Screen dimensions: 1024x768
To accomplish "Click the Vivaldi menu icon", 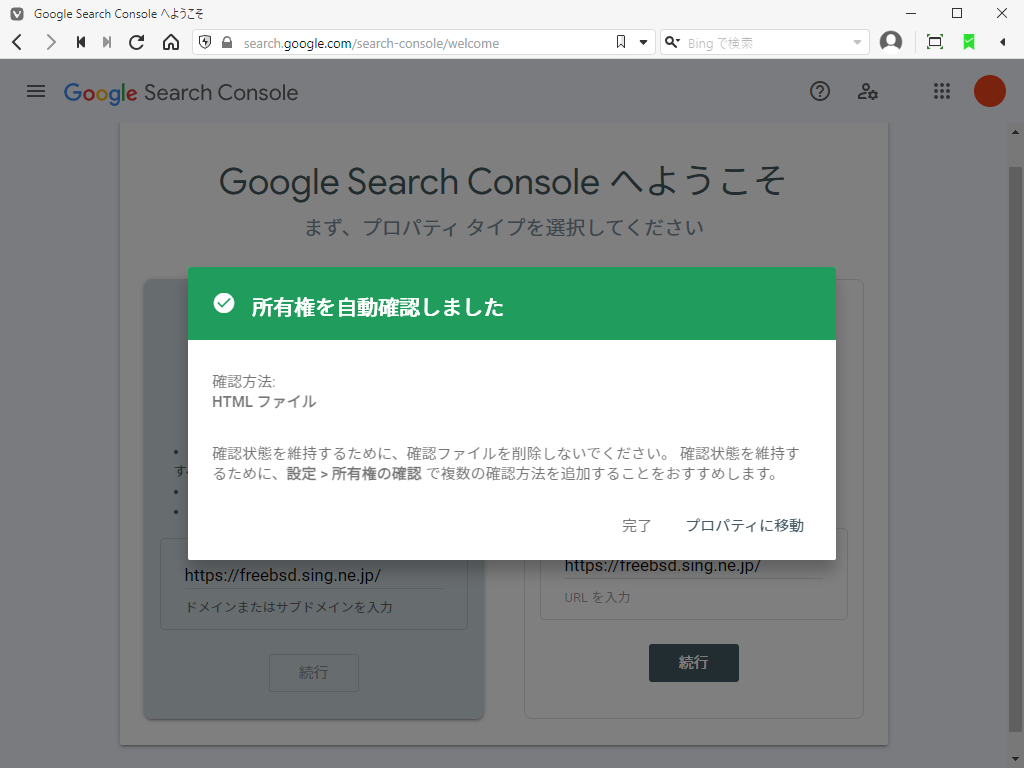I will (17, 13).
